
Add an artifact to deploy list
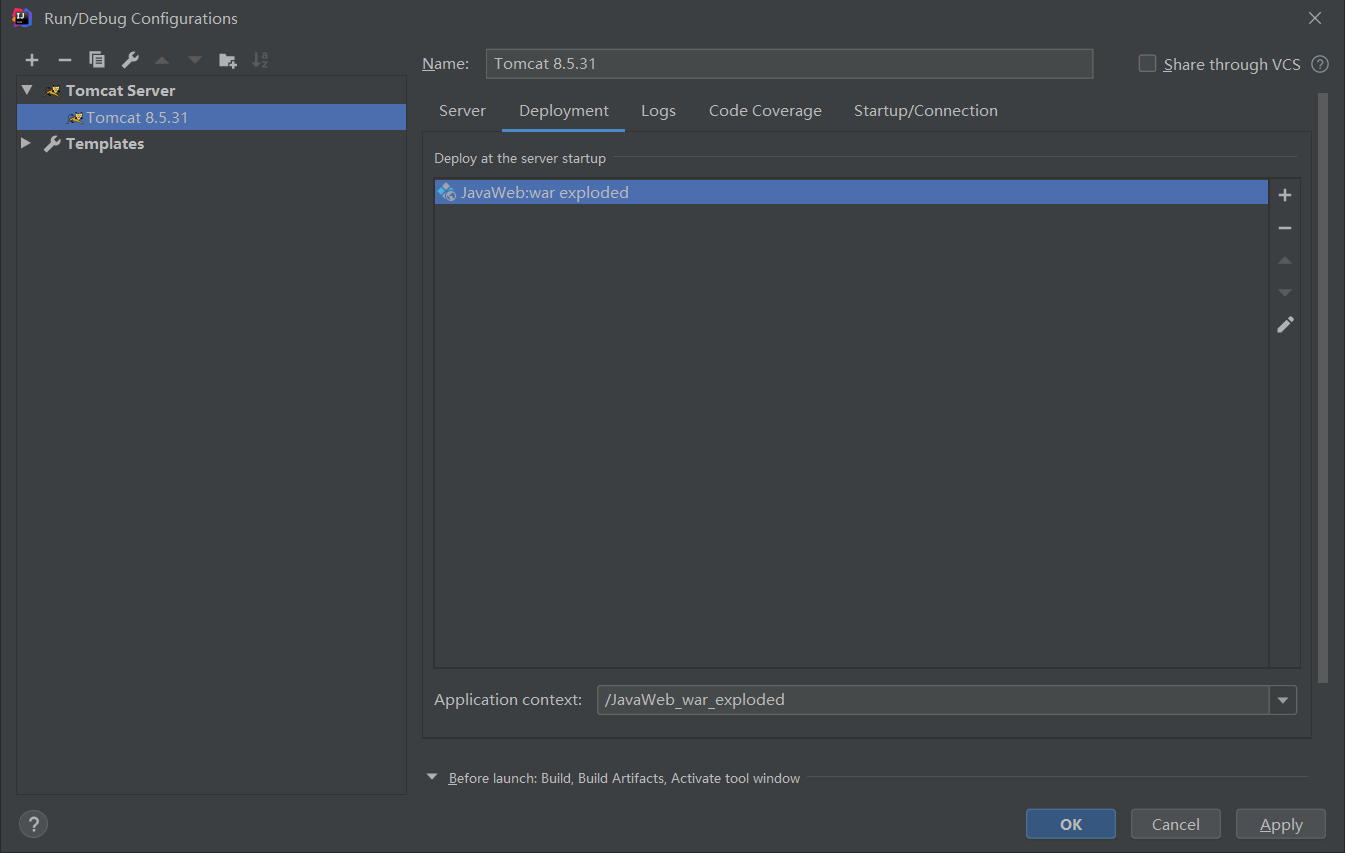pyautogui.click(x=1285, y=195)
